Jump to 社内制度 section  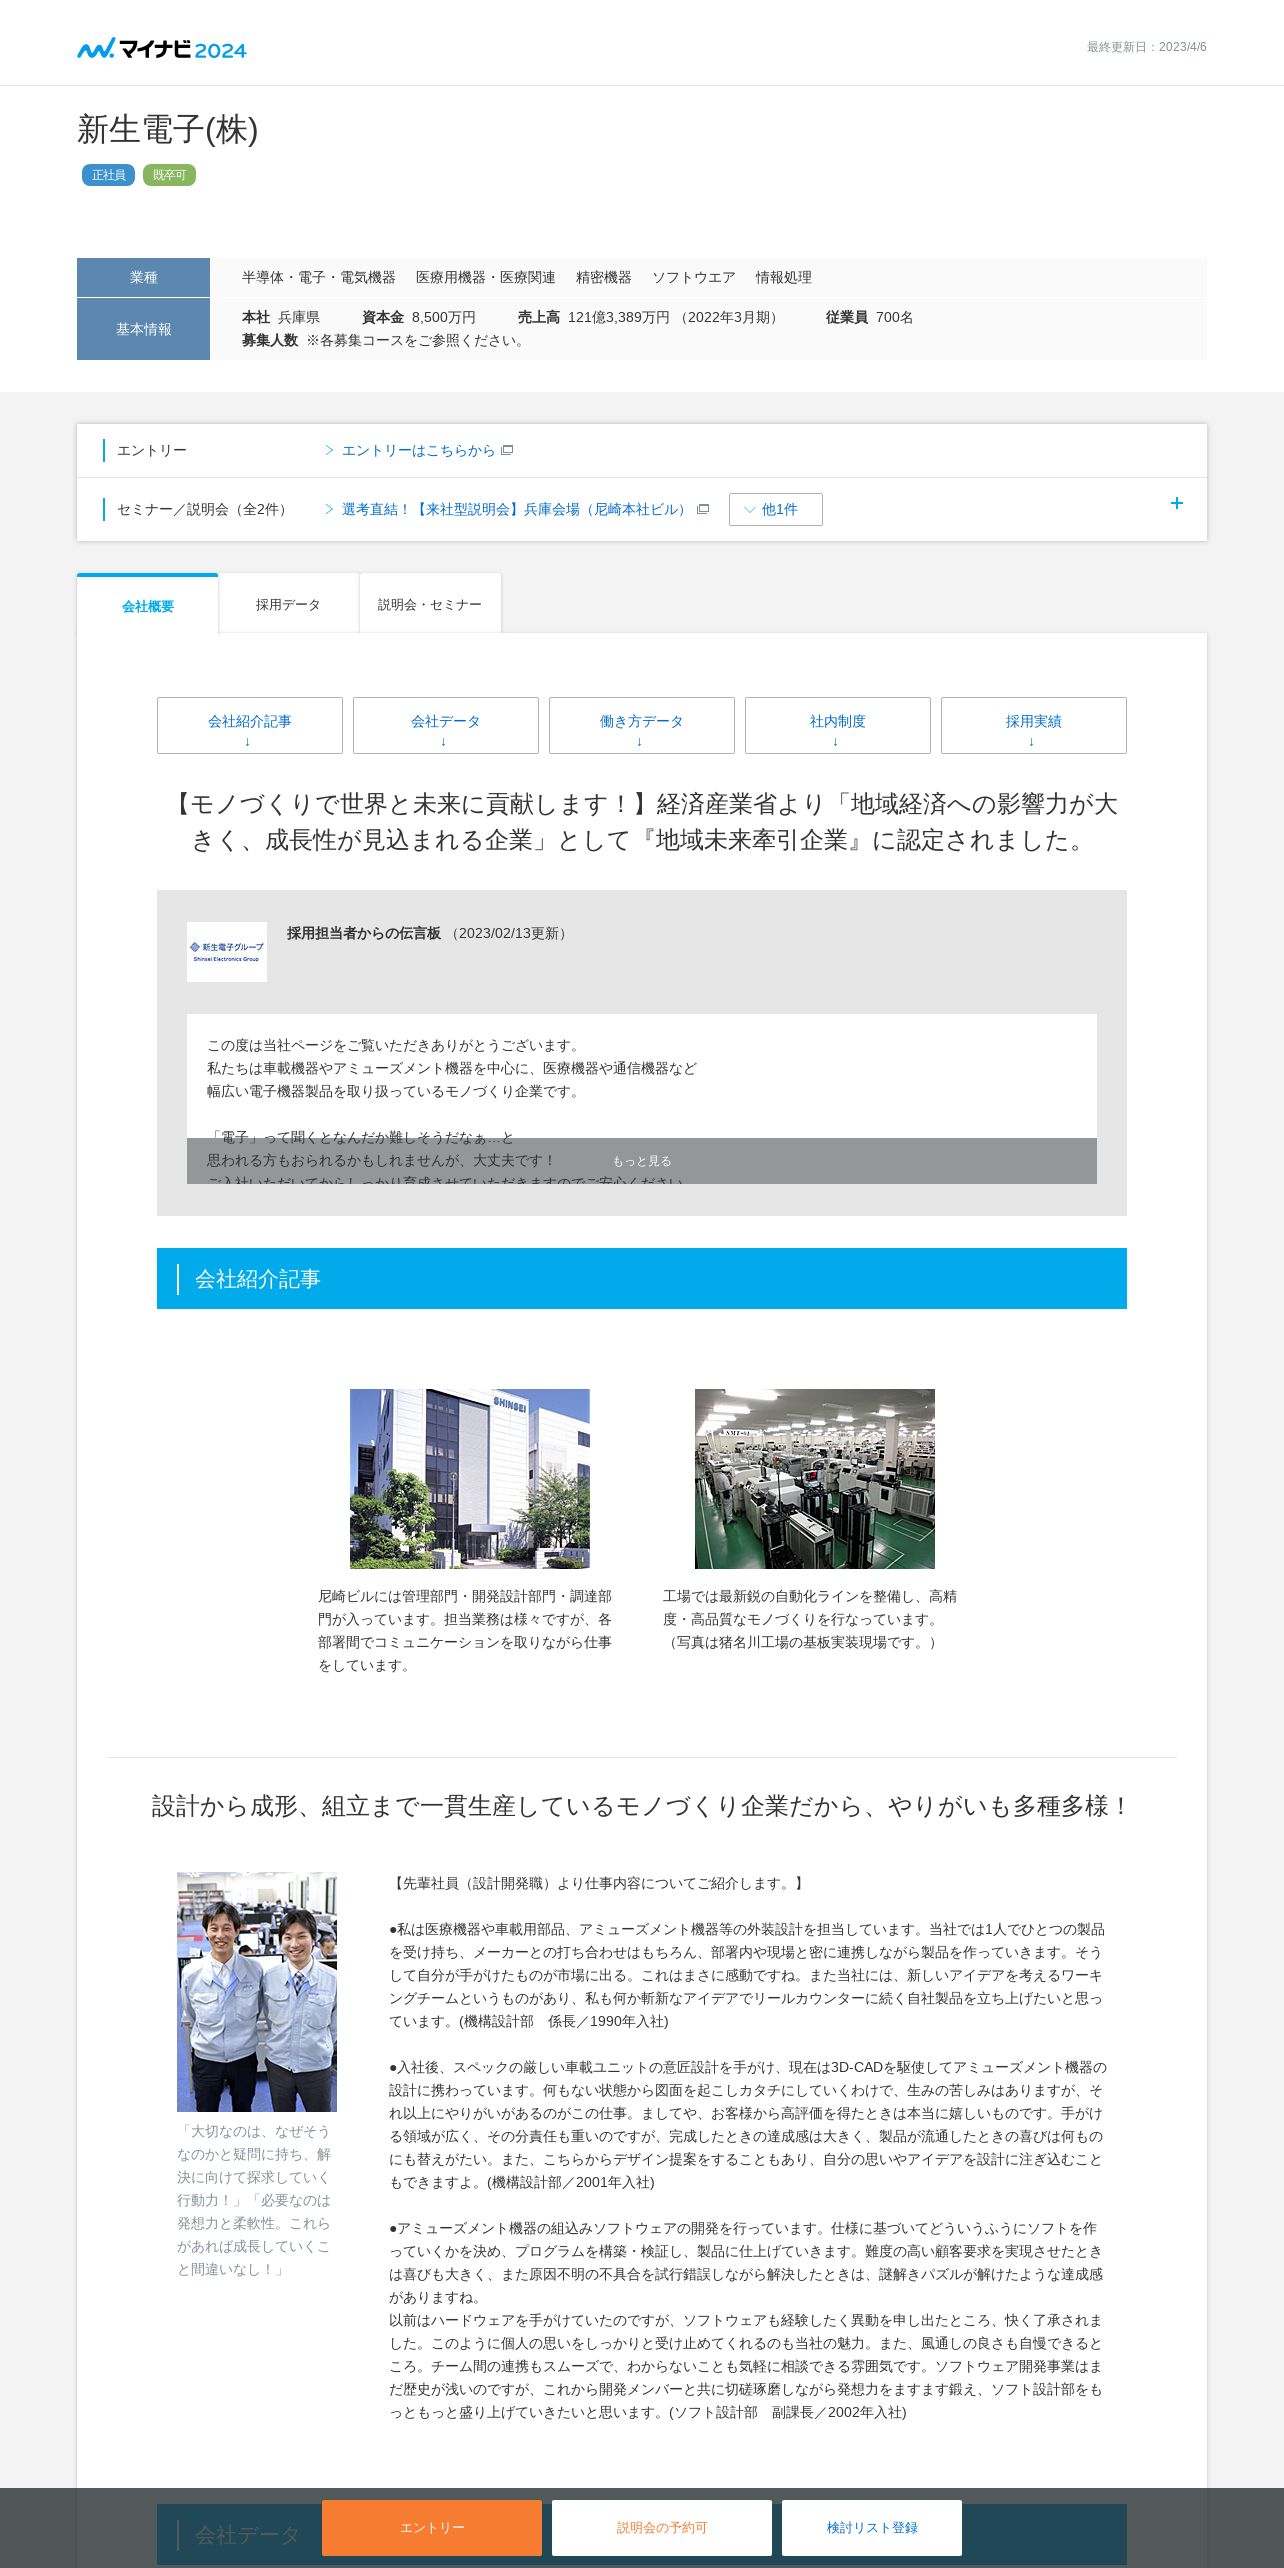tap(838, 725)
